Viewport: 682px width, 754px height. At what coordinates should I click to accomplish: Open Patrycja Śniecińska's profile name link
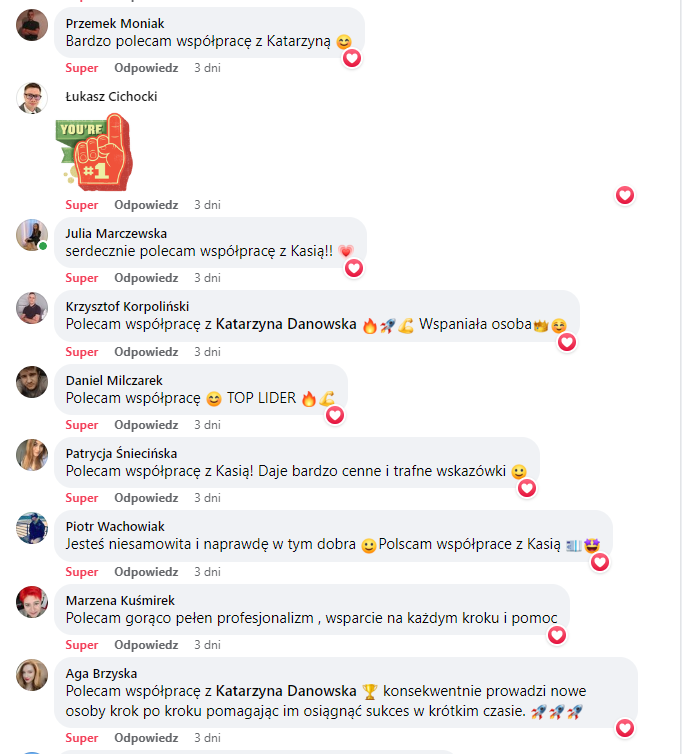click(121, 453)
